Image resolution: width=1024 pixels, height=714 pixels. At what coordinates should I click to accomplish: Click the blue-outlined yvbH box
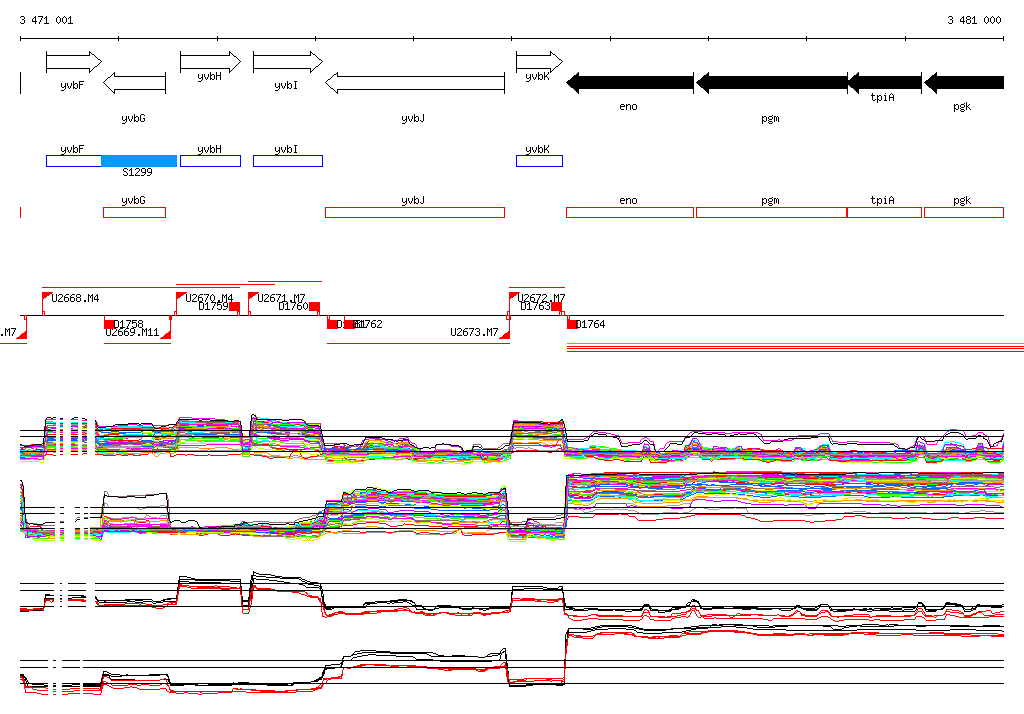click(x=210, y=161)
